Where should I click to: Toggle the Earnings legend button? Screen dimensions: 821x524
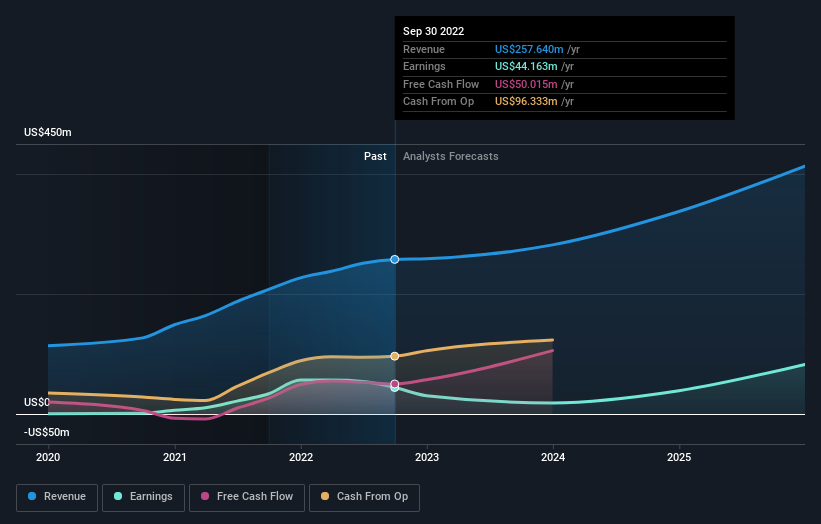click(143, 497)
